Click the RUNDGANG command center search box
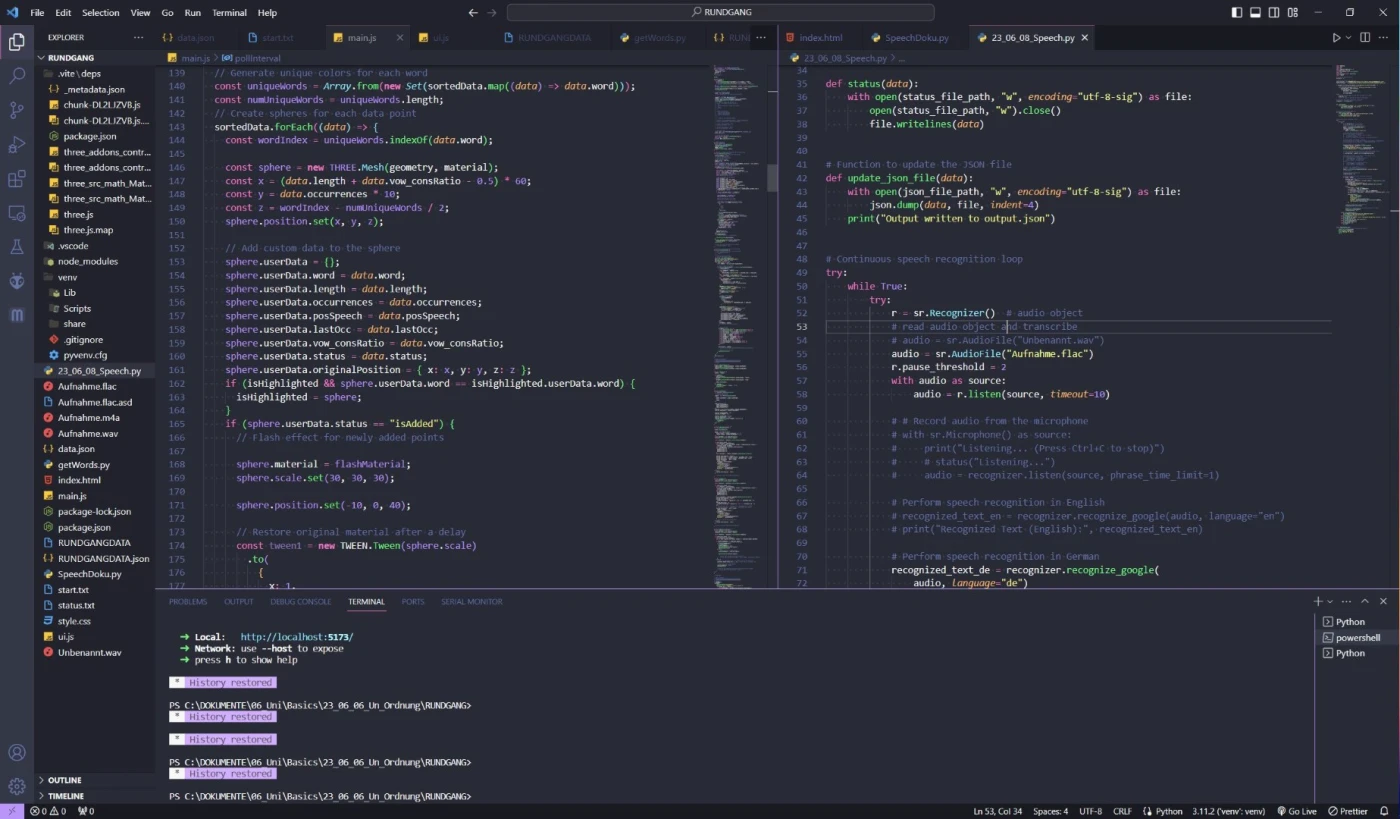 tap(720, 12)
